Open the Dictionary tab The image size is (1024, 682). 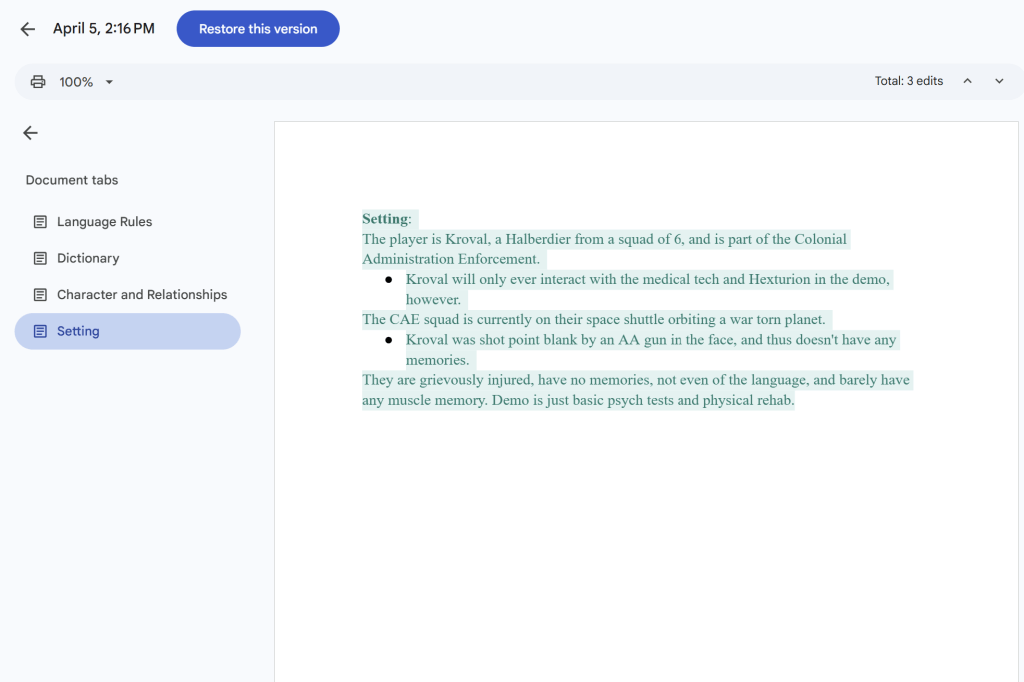click(127, 258)
